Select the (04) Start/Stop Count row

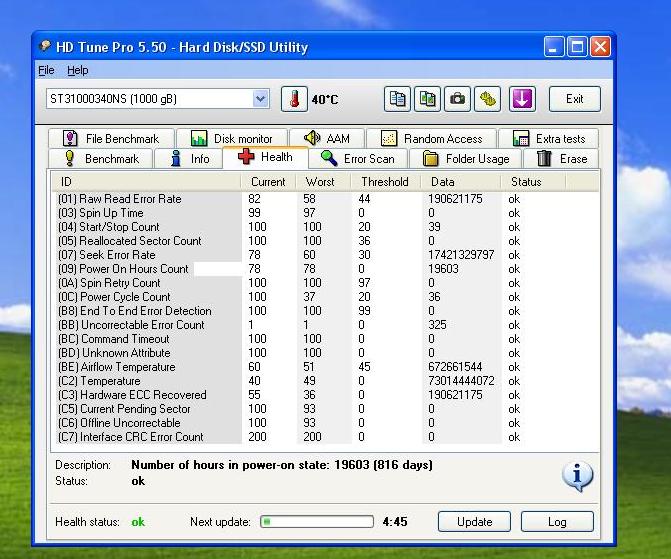(x=325, y=227)
